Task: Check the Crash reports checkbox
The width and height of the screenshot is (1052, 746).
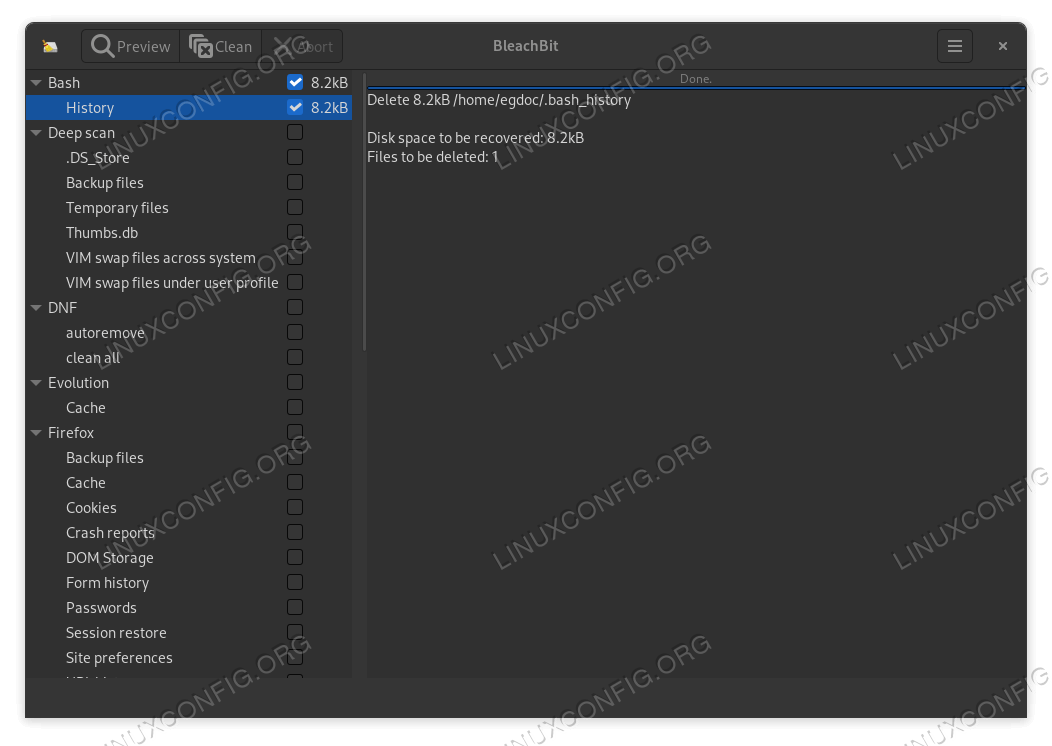Action: [295, 533]
